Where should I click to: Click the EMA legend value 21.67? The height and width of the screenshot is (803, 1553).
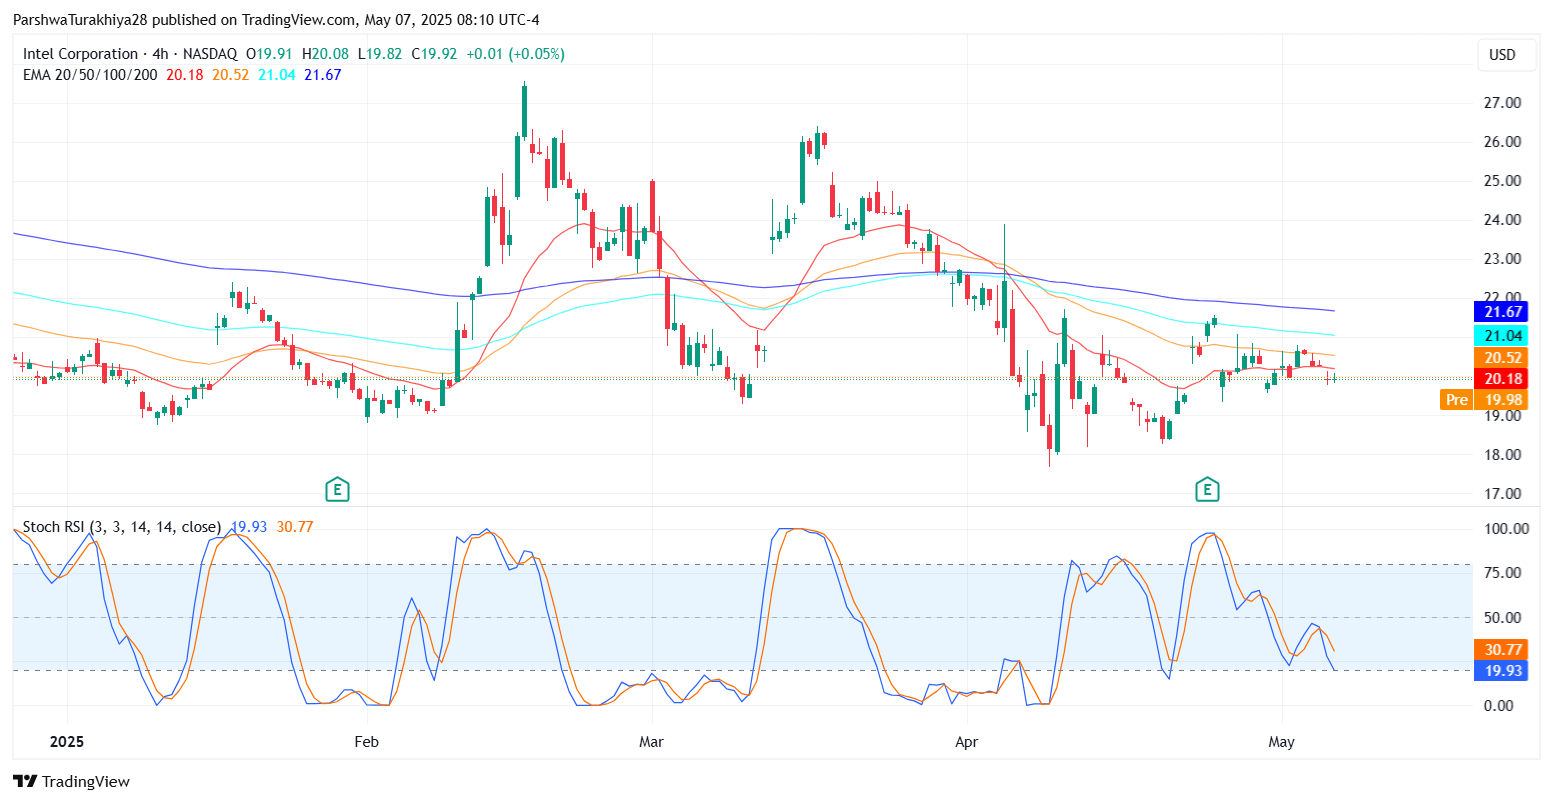pos(323,74)
